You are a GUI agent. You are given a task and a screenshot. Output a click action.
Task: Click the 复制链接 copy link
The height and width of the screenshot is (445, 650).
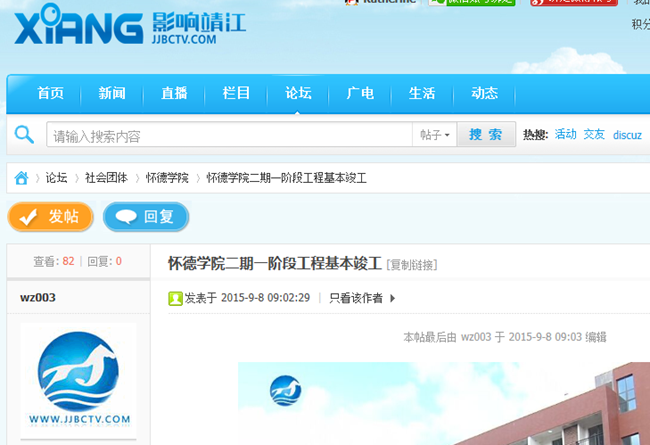412,265
